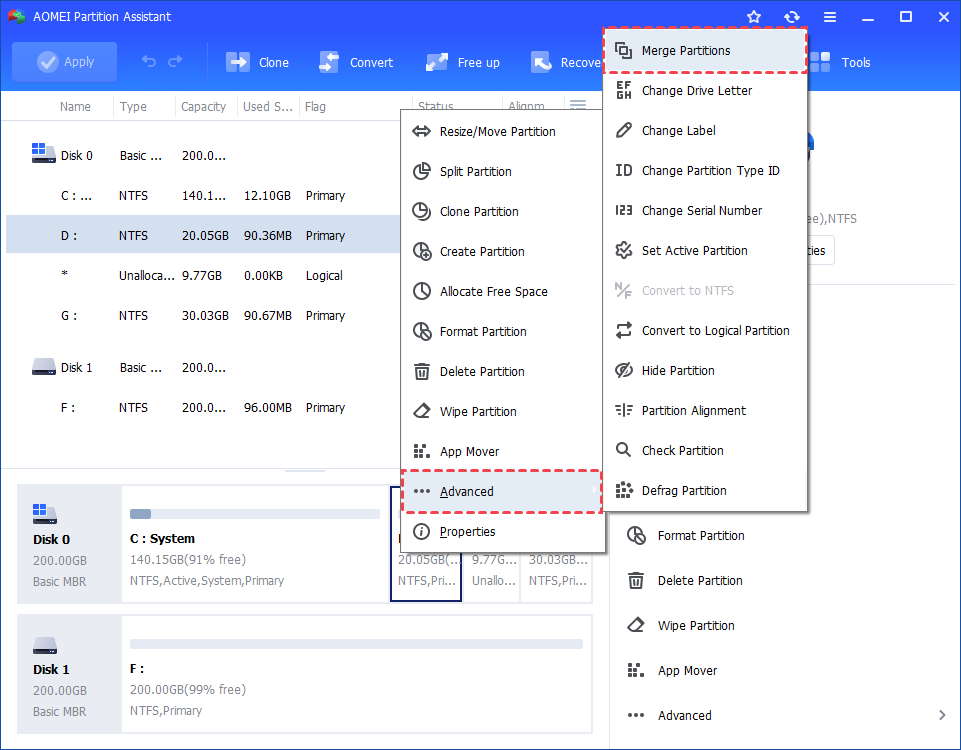Click the undo arrow icon
Viewport: 961px width, 750px height.
coord(148,61)
